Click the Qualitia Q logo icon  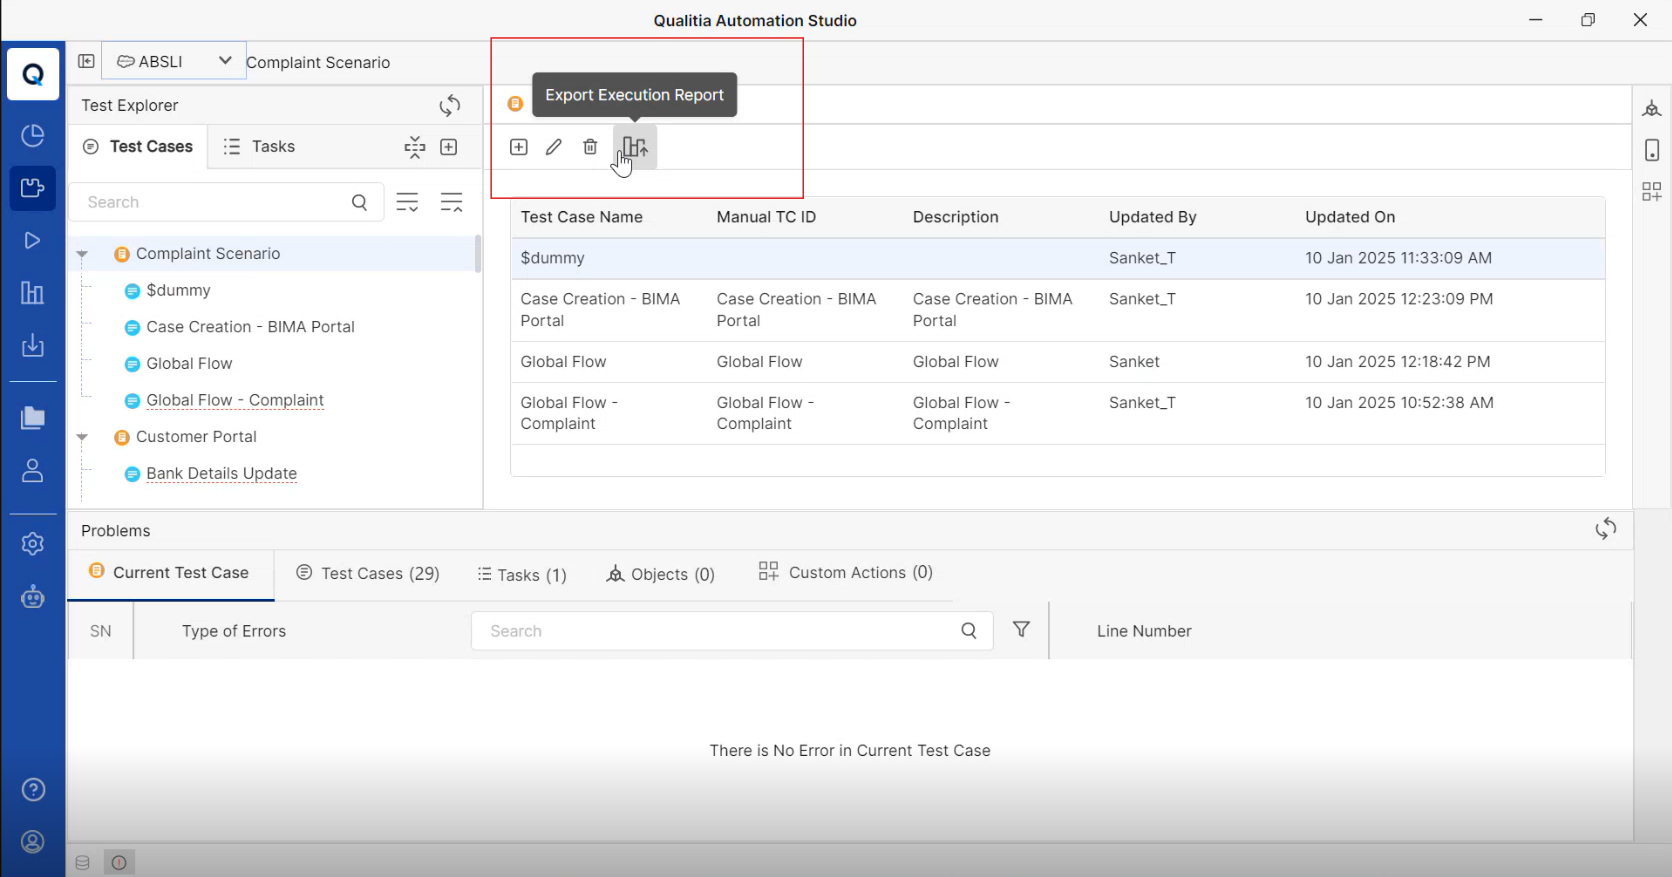[33, 74]
